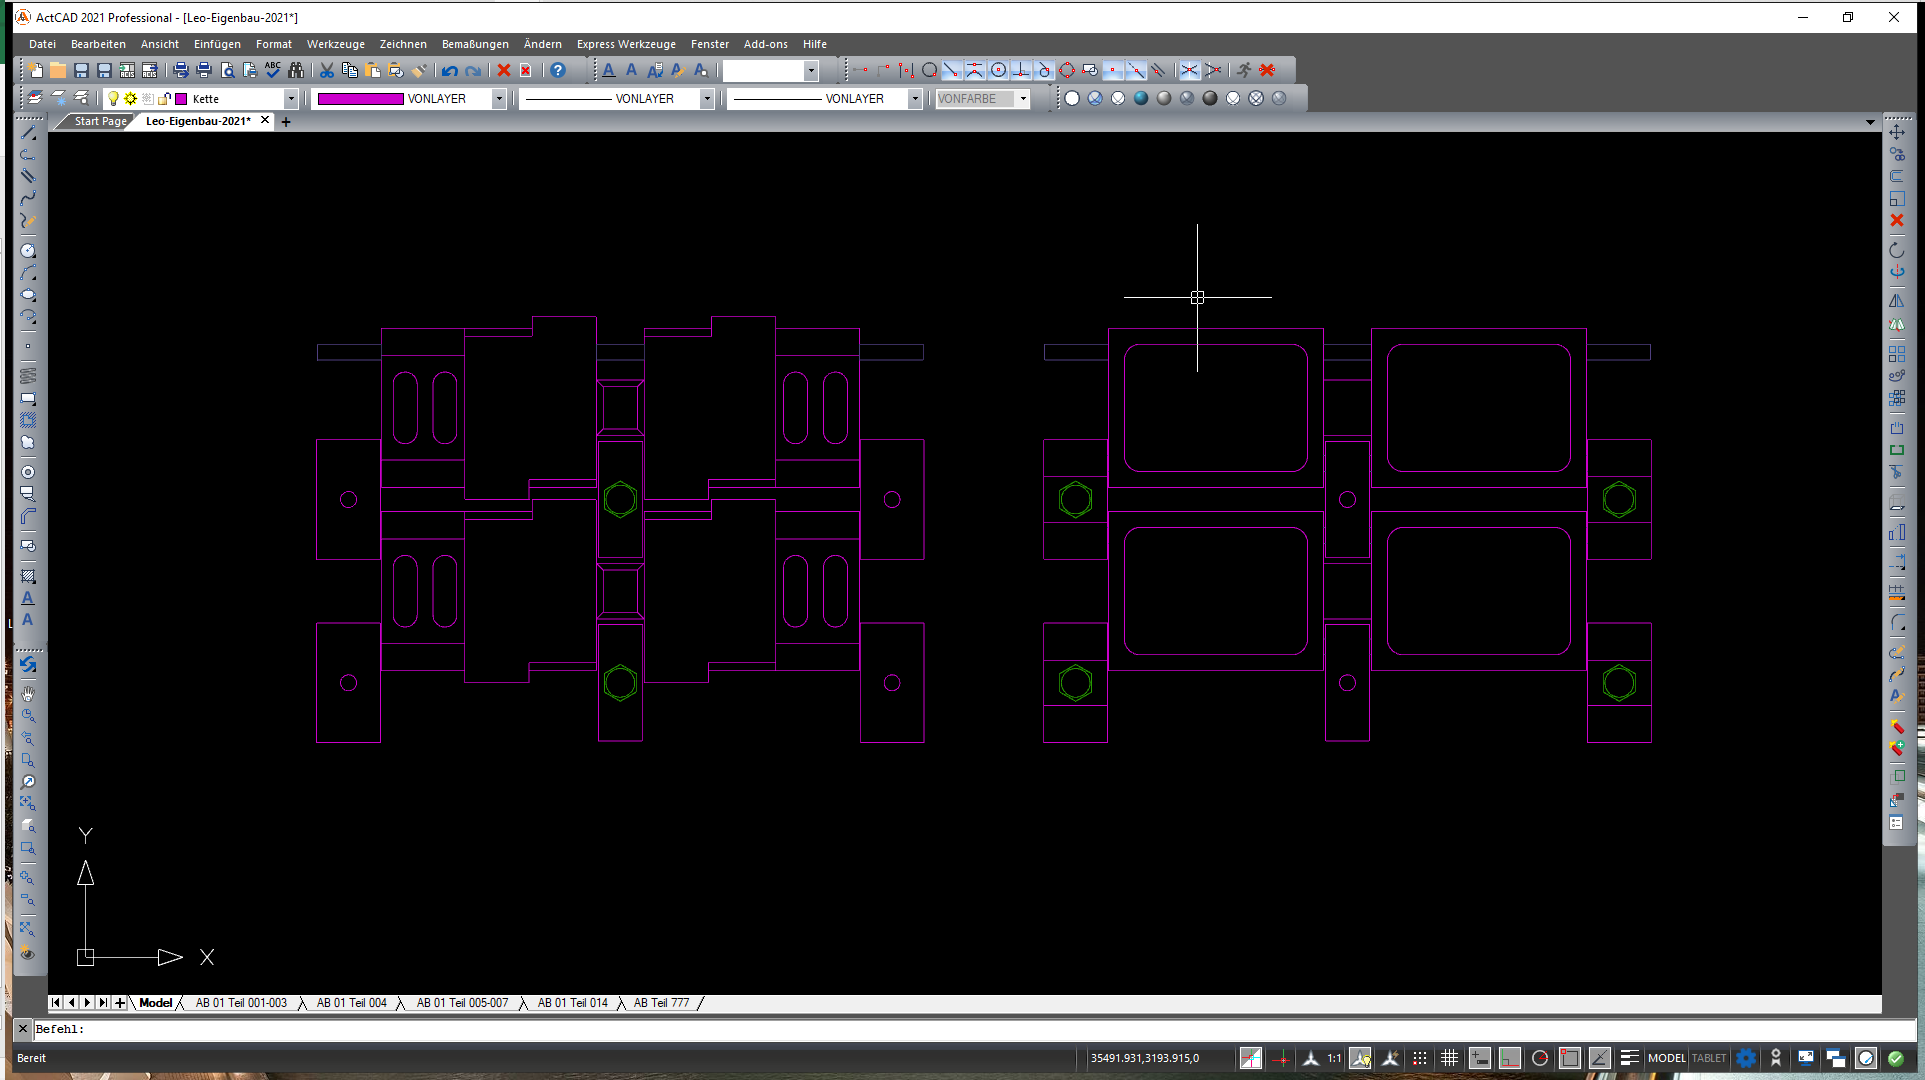Open the VONLAYER color dropdown

[x=499, y=99]
